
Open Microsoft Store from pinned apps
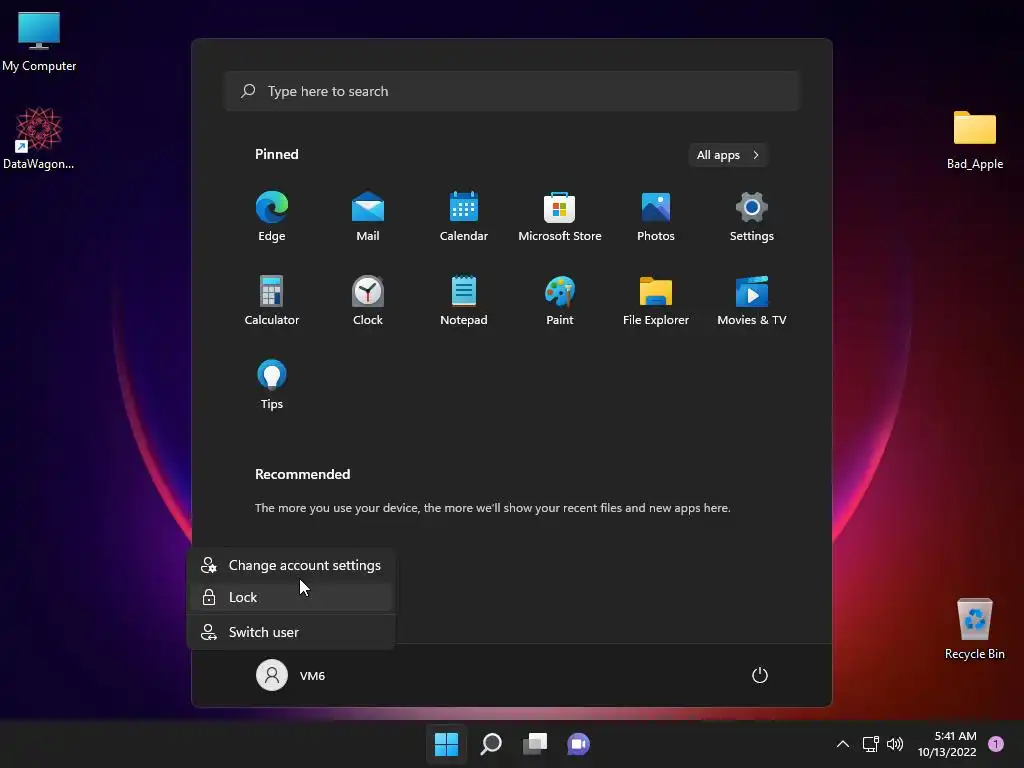560,216
